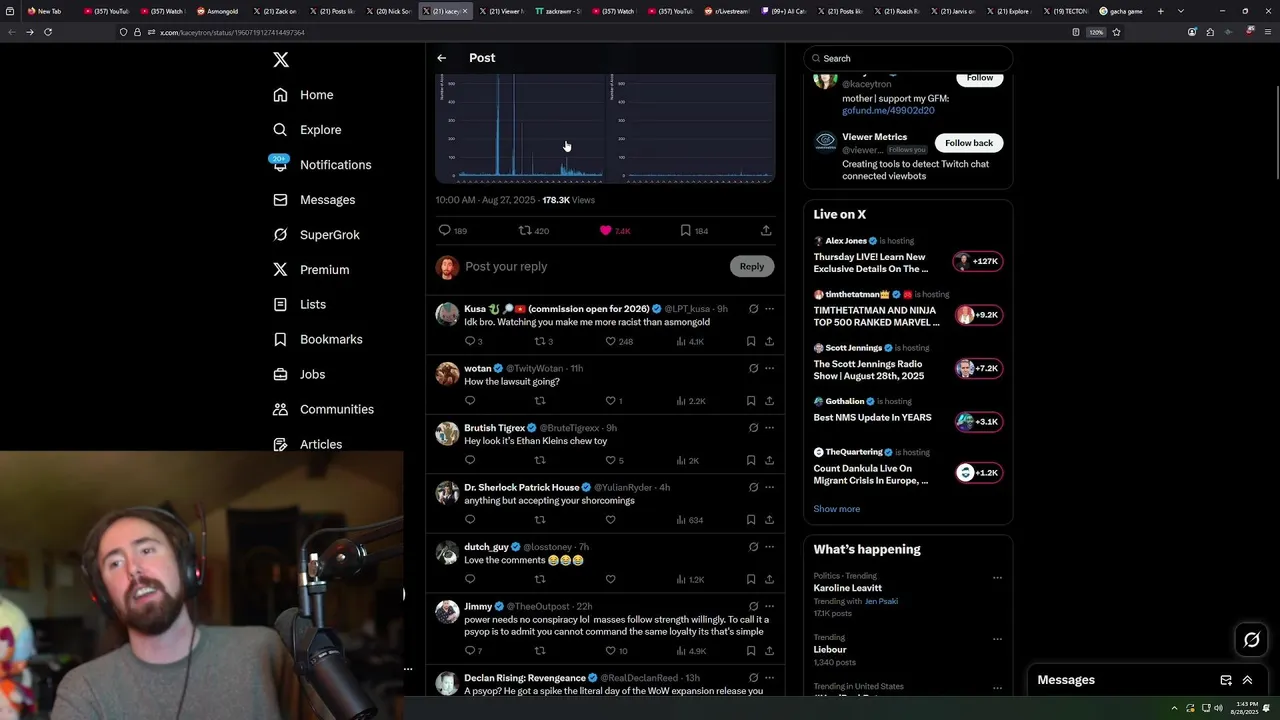This screenshot has width=1280, height=720.
Task: Open a new browser tab
Action: (1161, 11)
